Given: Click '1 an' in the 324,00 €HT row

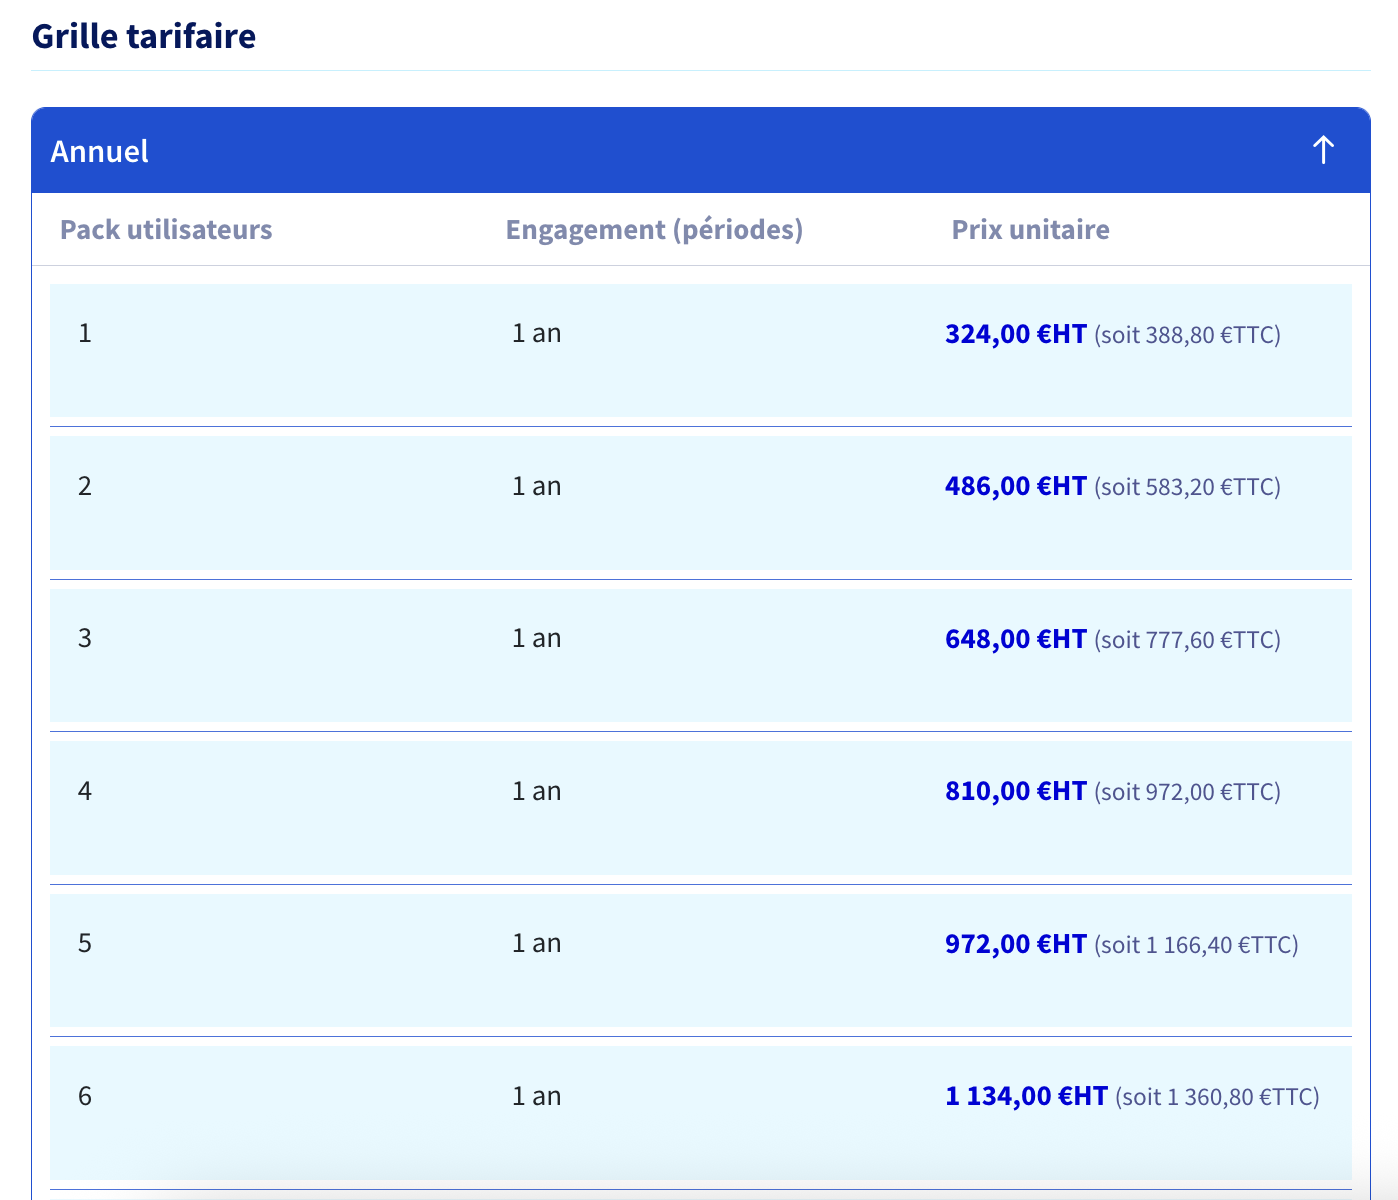Looking at the screenshot, I should (x=536, y=333).
